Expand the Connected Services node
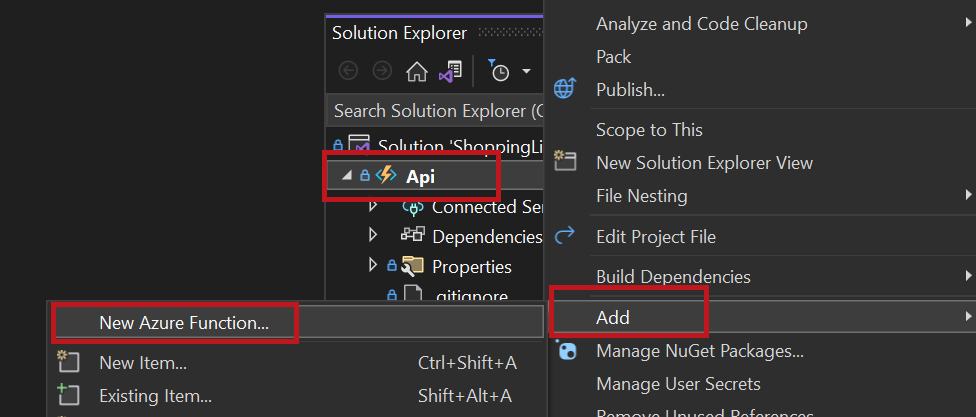This screenshot has height=417, width=976. coord(373,206)
